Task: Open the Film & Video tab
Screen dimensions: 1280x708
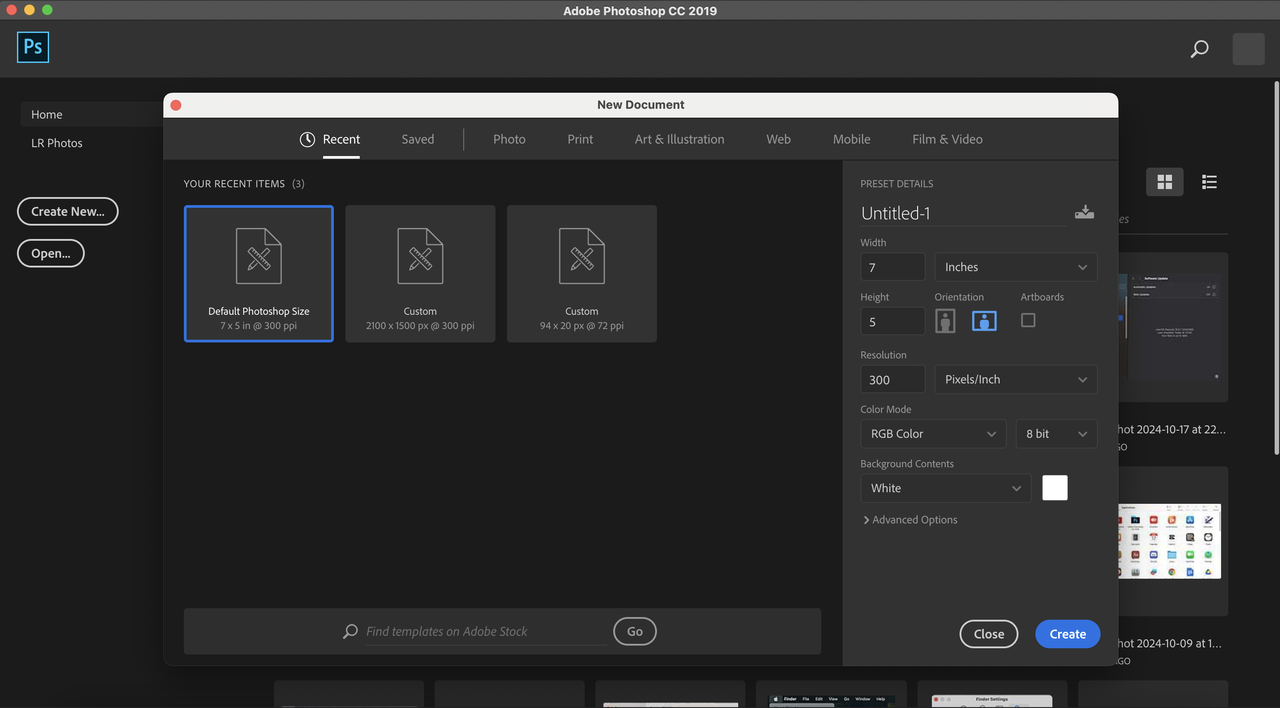Action: click(x=947, y=139)
